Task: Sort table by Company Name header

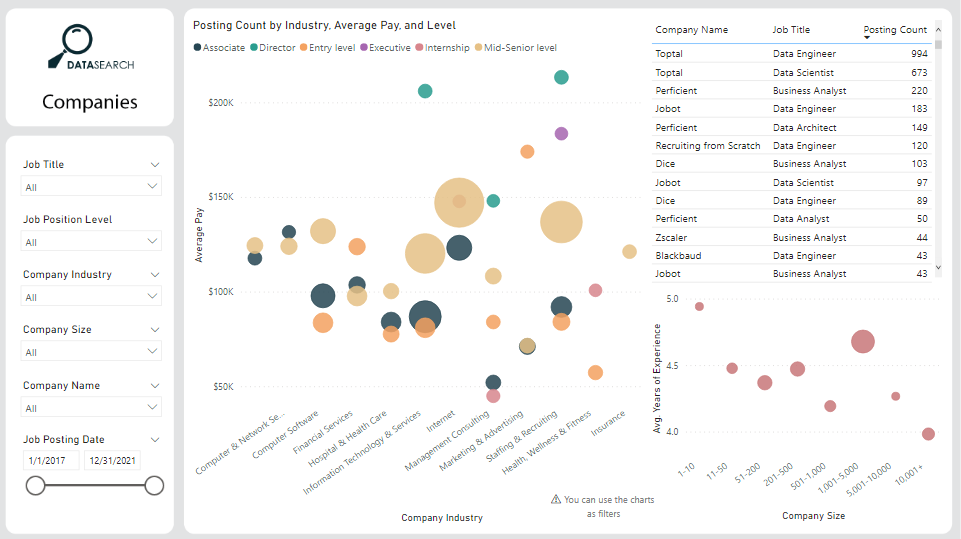Action: pos(692,30)
